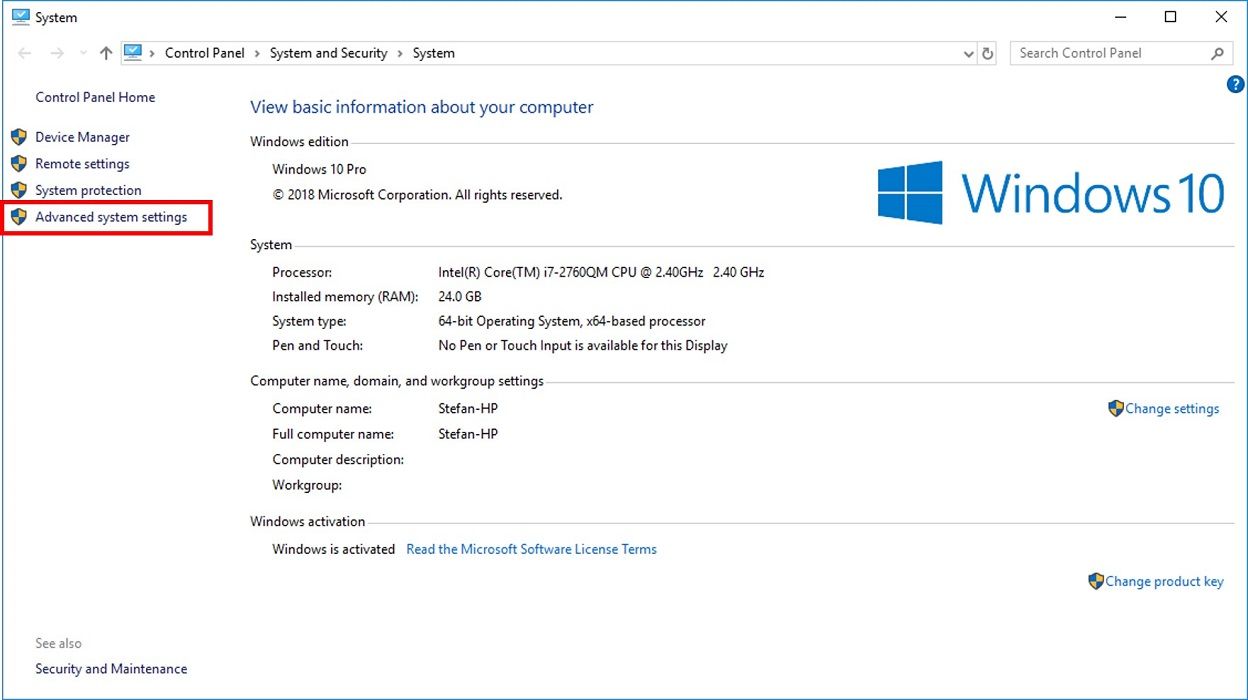Viewport: 1248px width, 700px height.
Task: Click Change product key link
Action: click(x=1163, y=581)
